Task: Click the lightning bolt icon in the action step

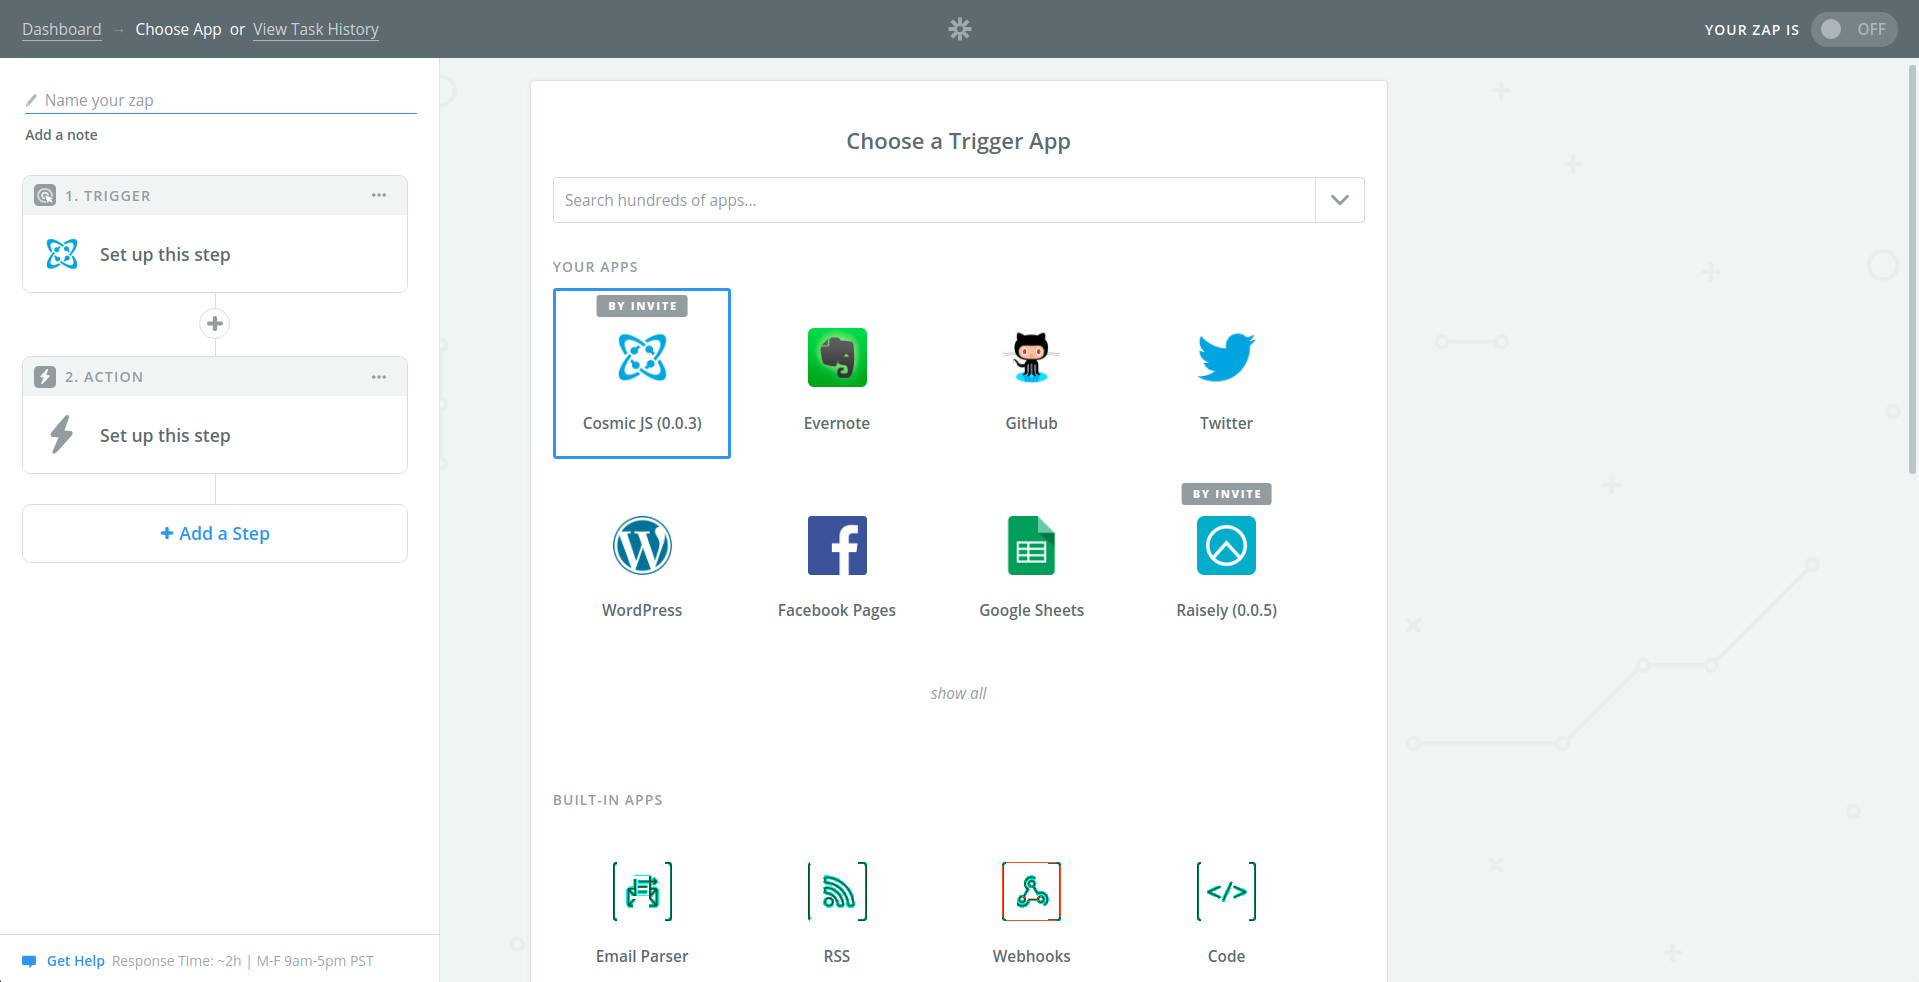Action: click(62, 435)
